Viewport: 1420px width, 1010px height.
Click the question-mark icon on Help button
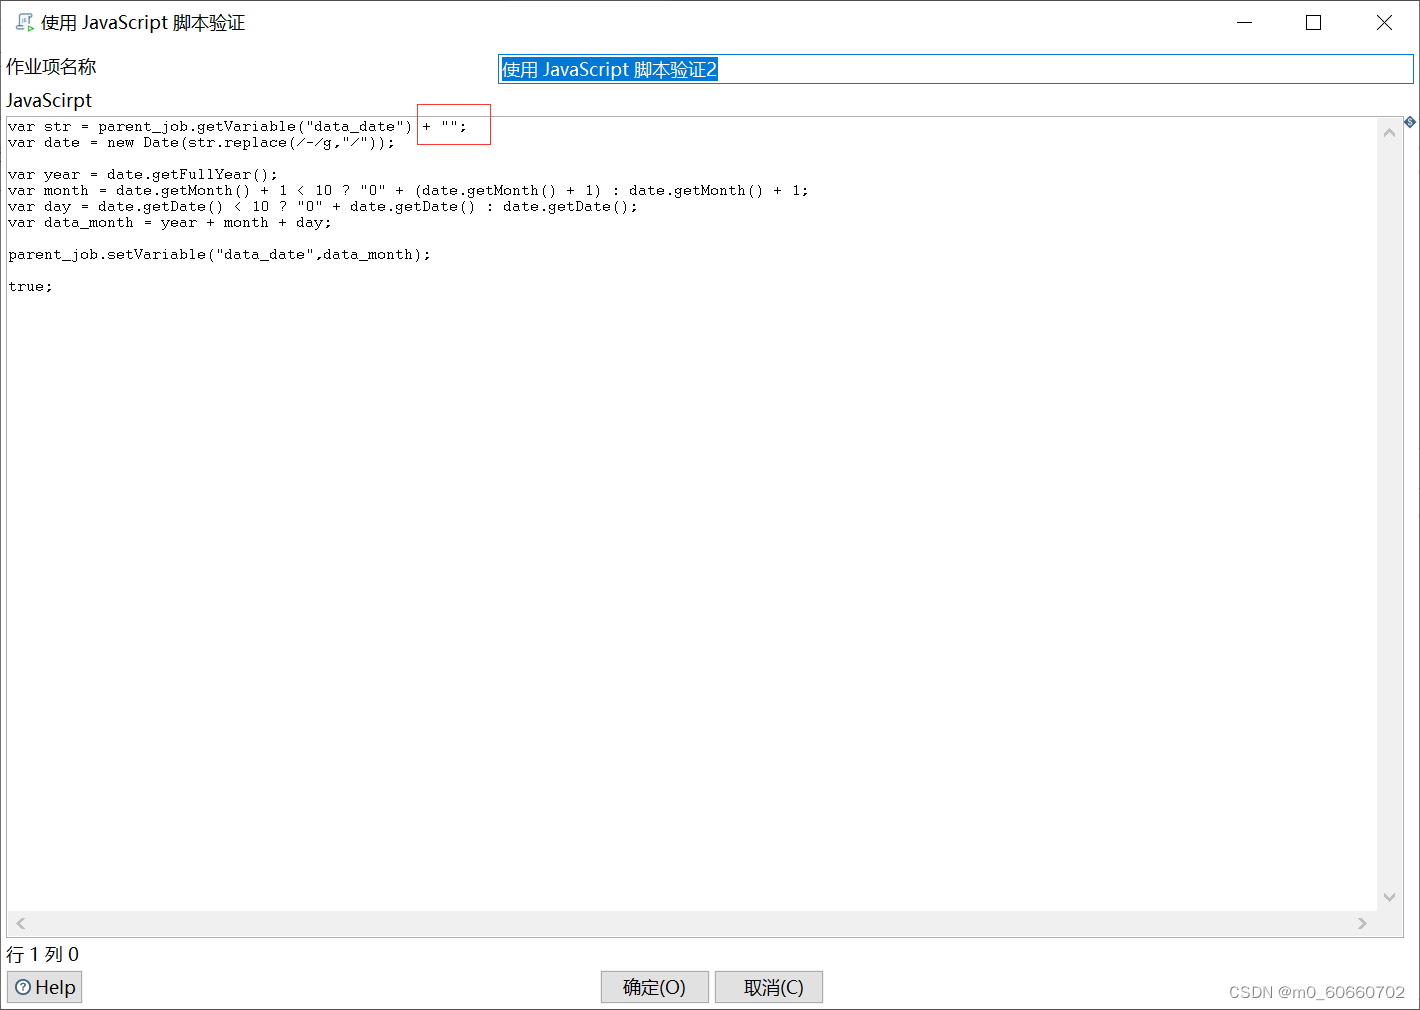(x=22, y=987)
